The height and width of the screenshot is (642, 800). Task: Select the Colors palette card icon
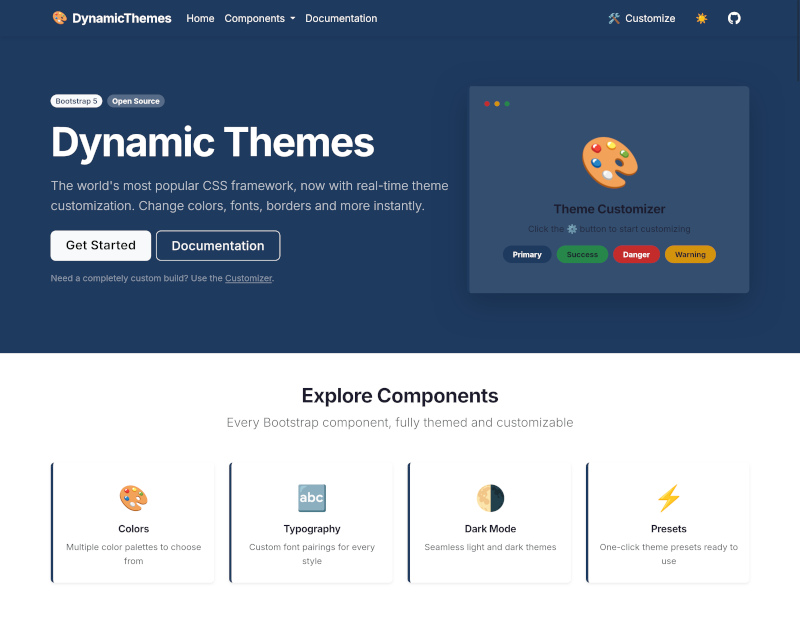[x=133, y=498]
